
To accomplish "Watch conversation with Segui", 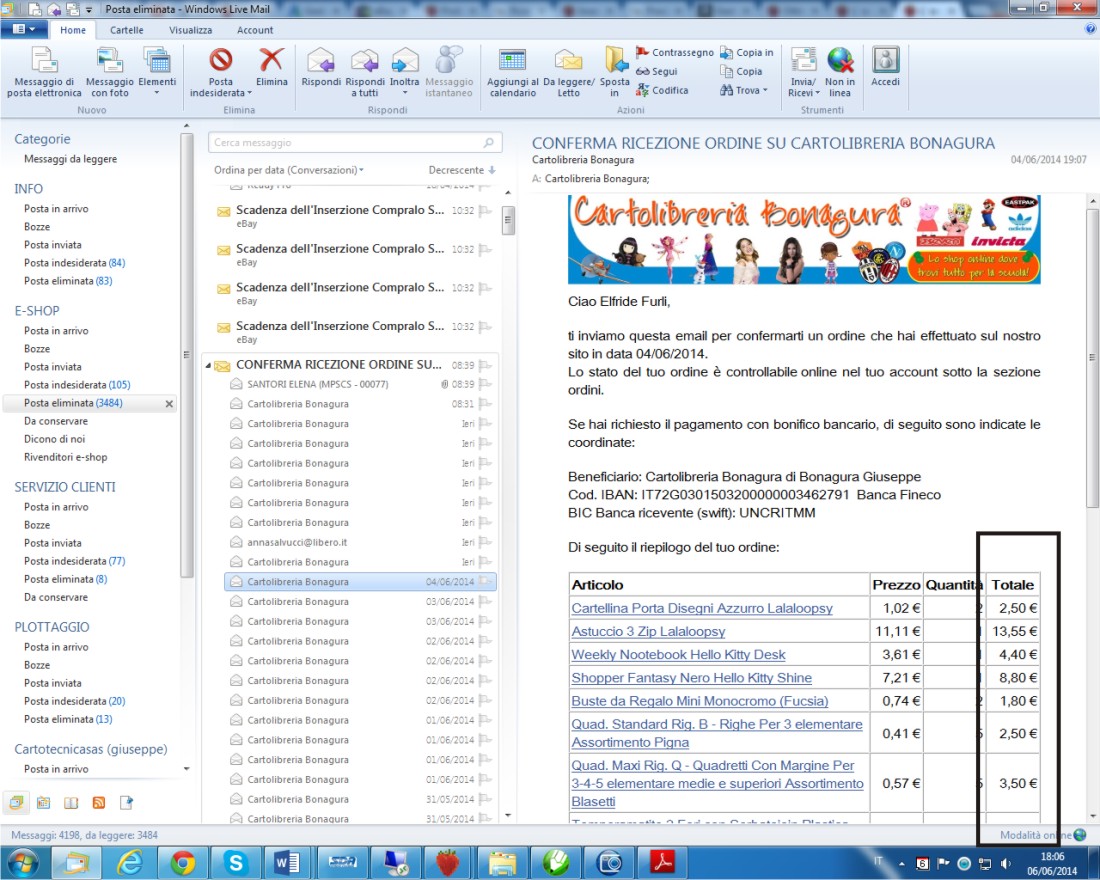I will point(657,72).
